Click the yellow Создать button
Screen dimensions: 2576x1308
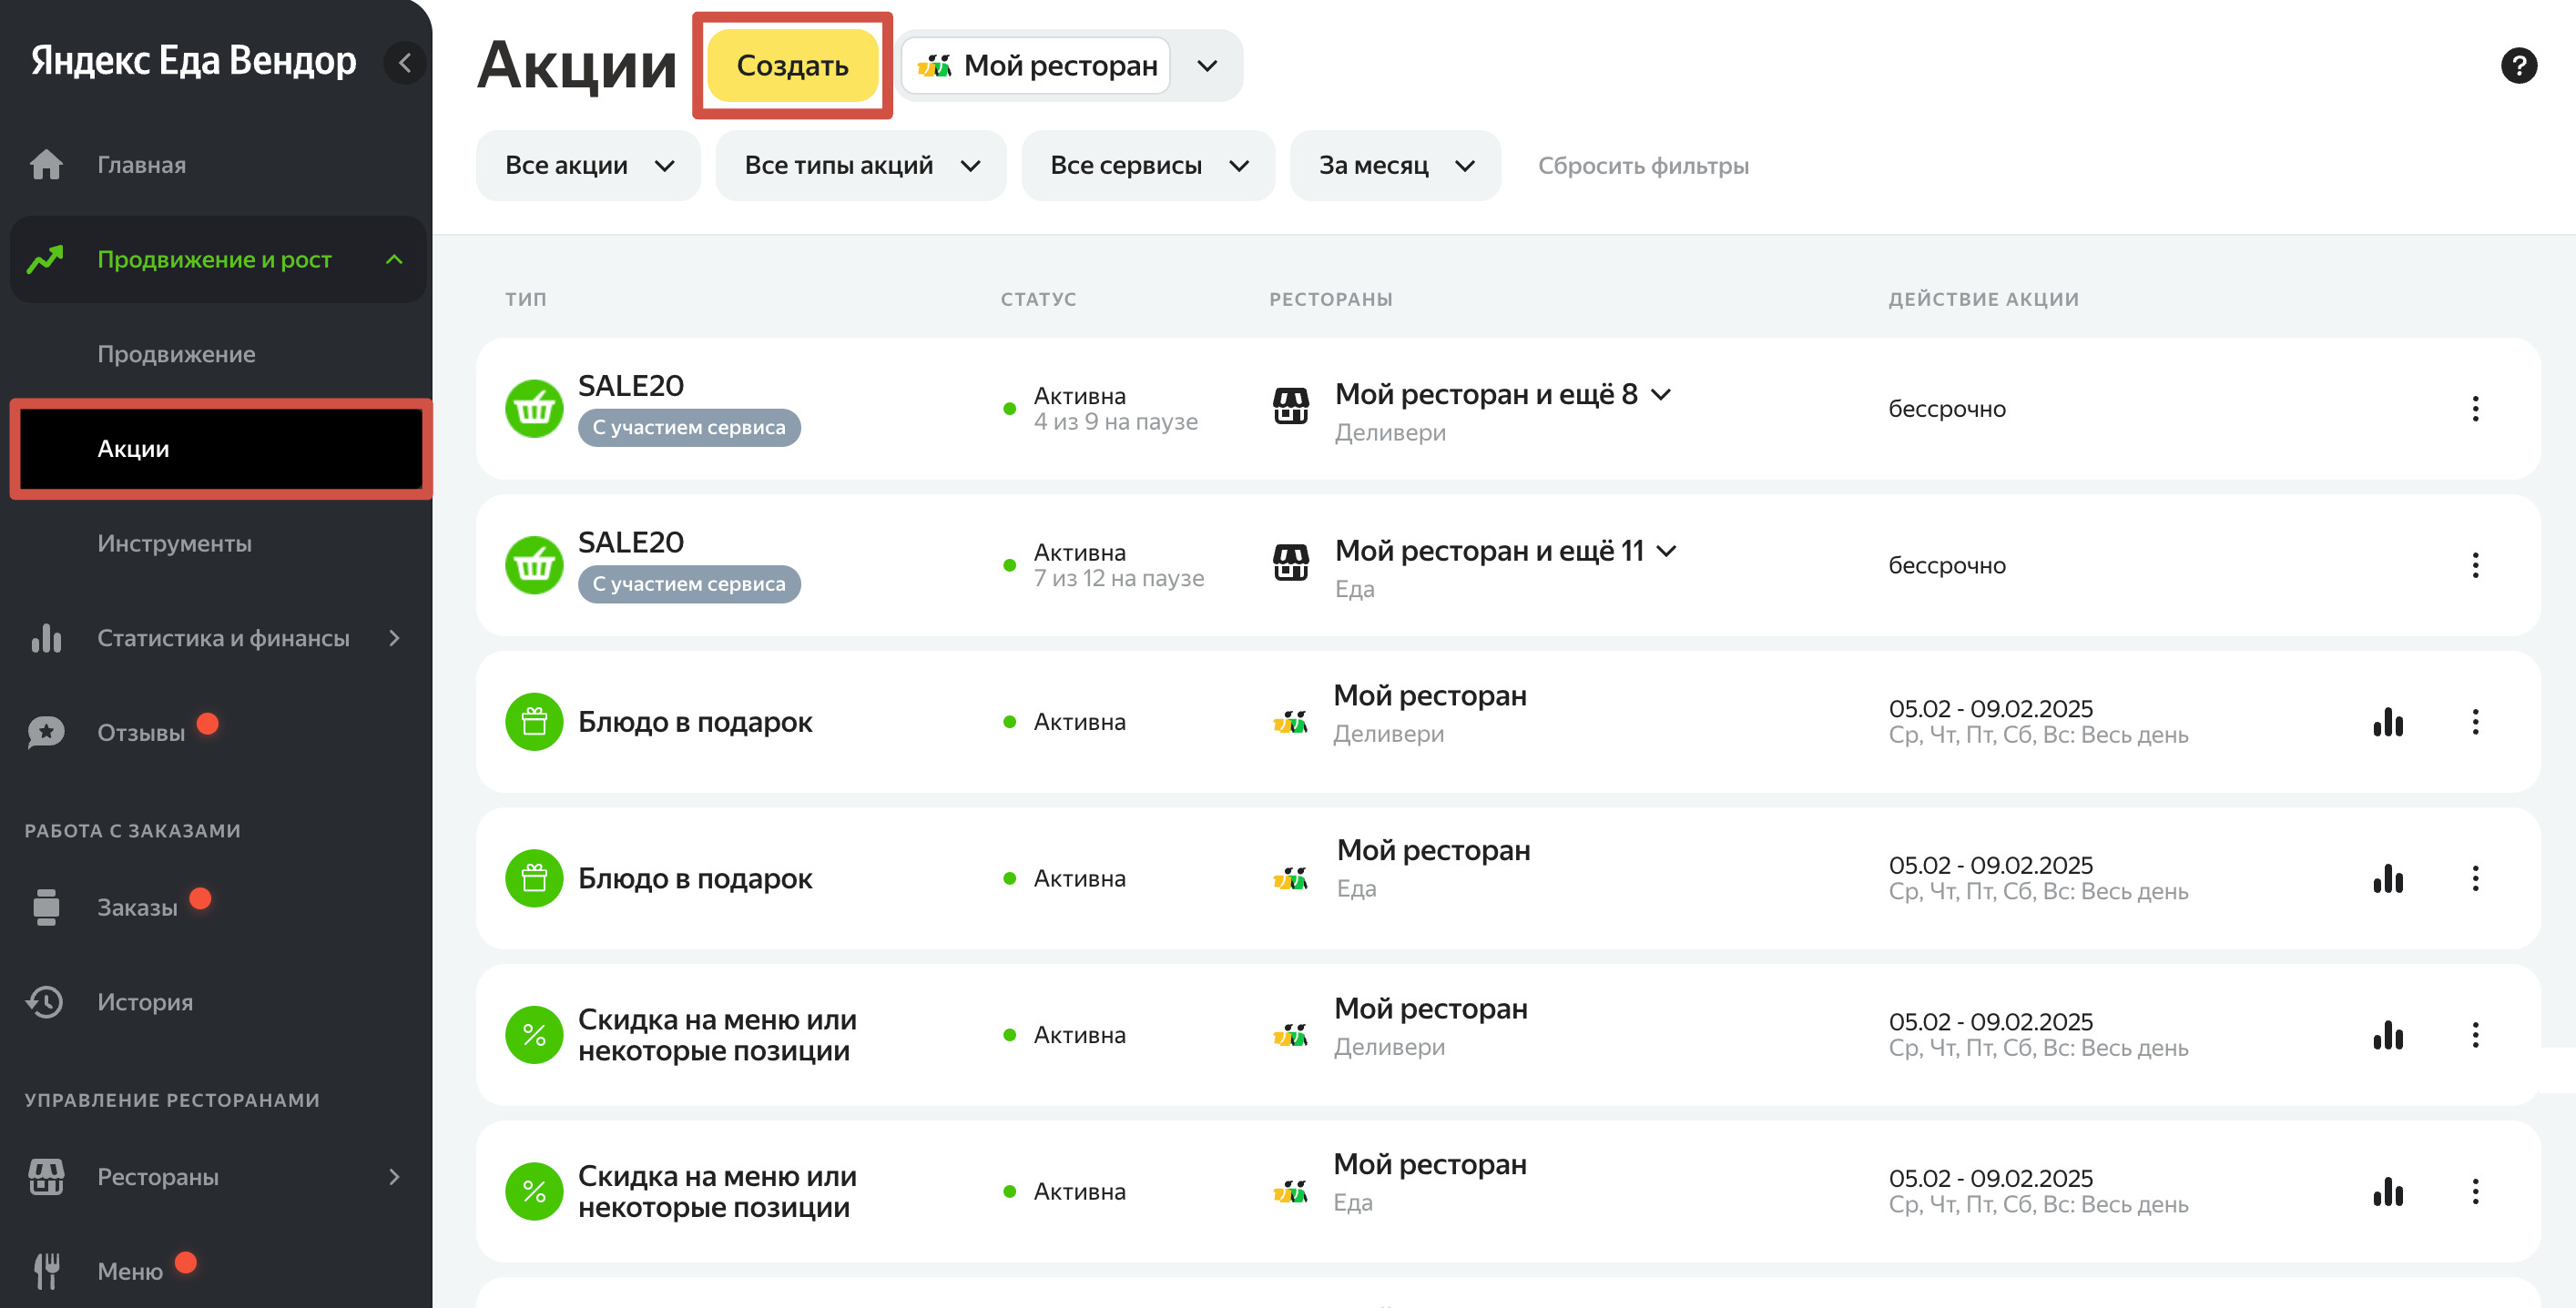tap(792, 66)
